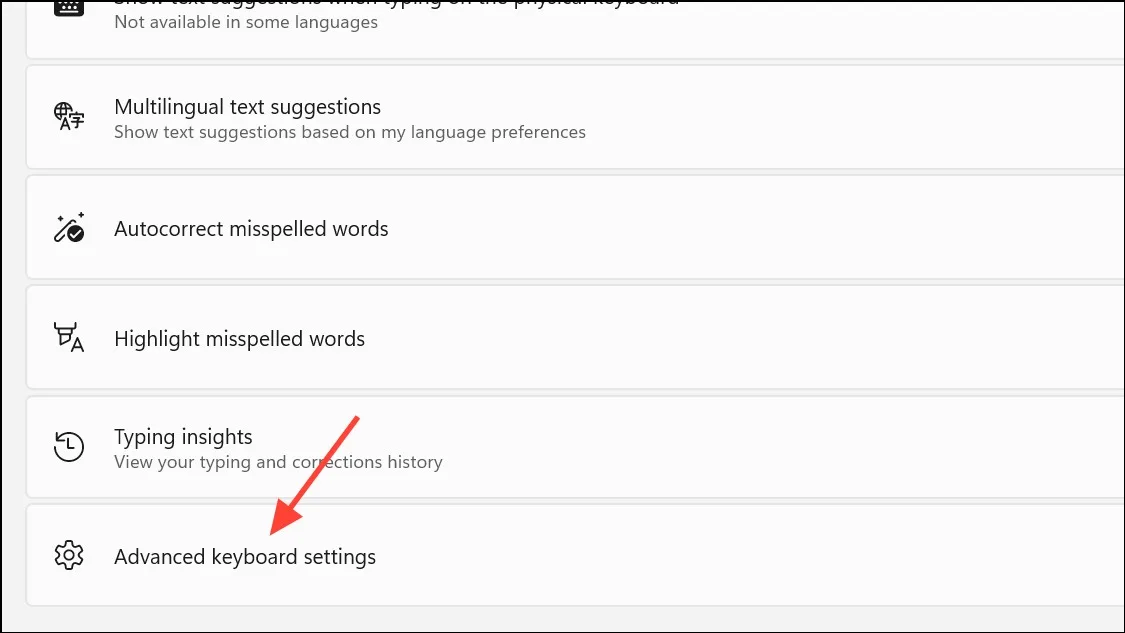Click 'Show text suggestions based on my language preferences'
The image size is (1125, 633).
[350, 132]
